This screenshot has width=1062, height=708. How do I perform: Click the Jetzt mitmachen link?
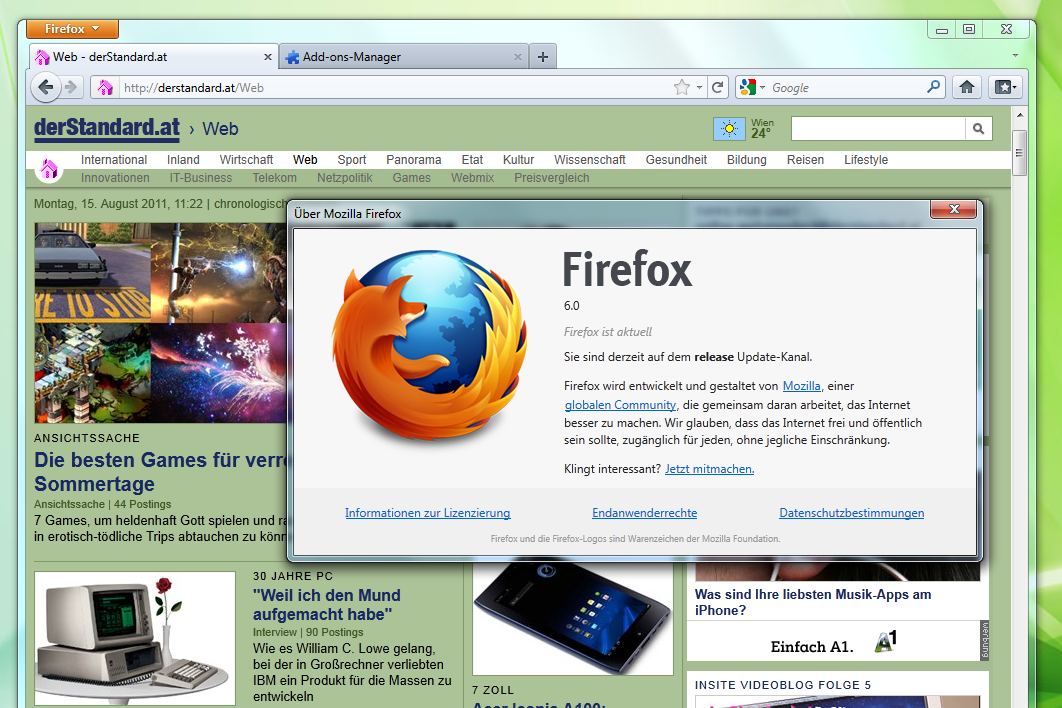[x=709, y=469]
